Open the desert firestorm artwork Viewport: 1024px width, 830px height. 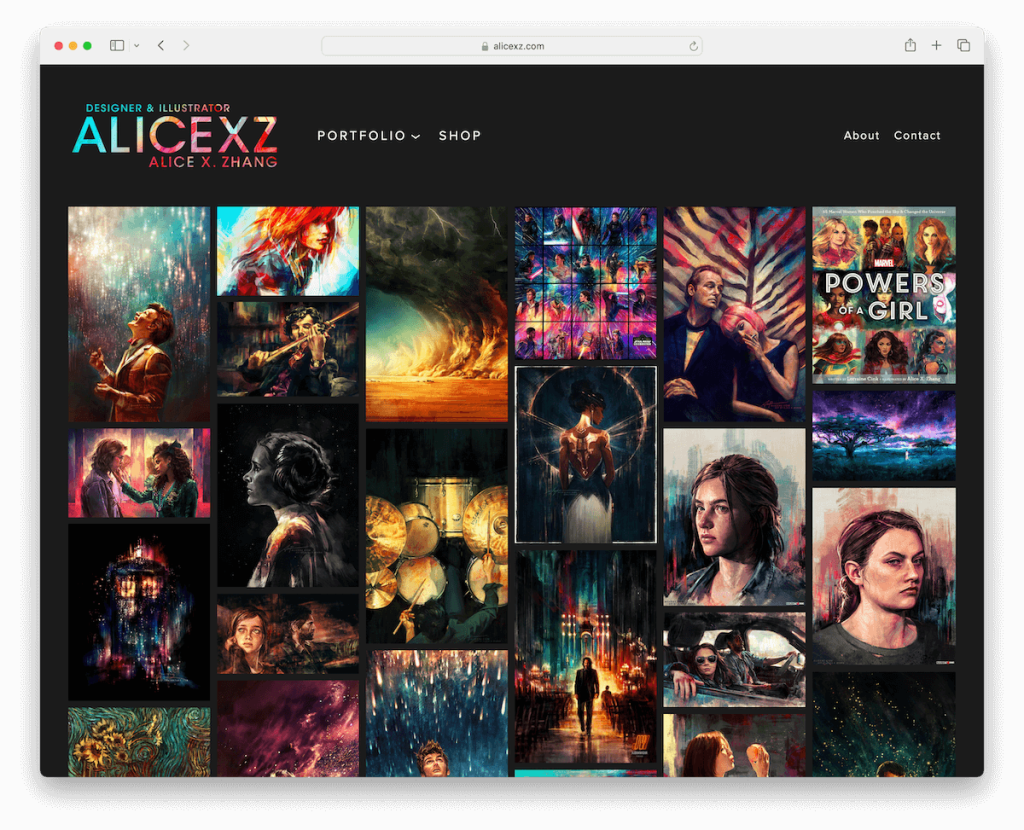(437, 314)
